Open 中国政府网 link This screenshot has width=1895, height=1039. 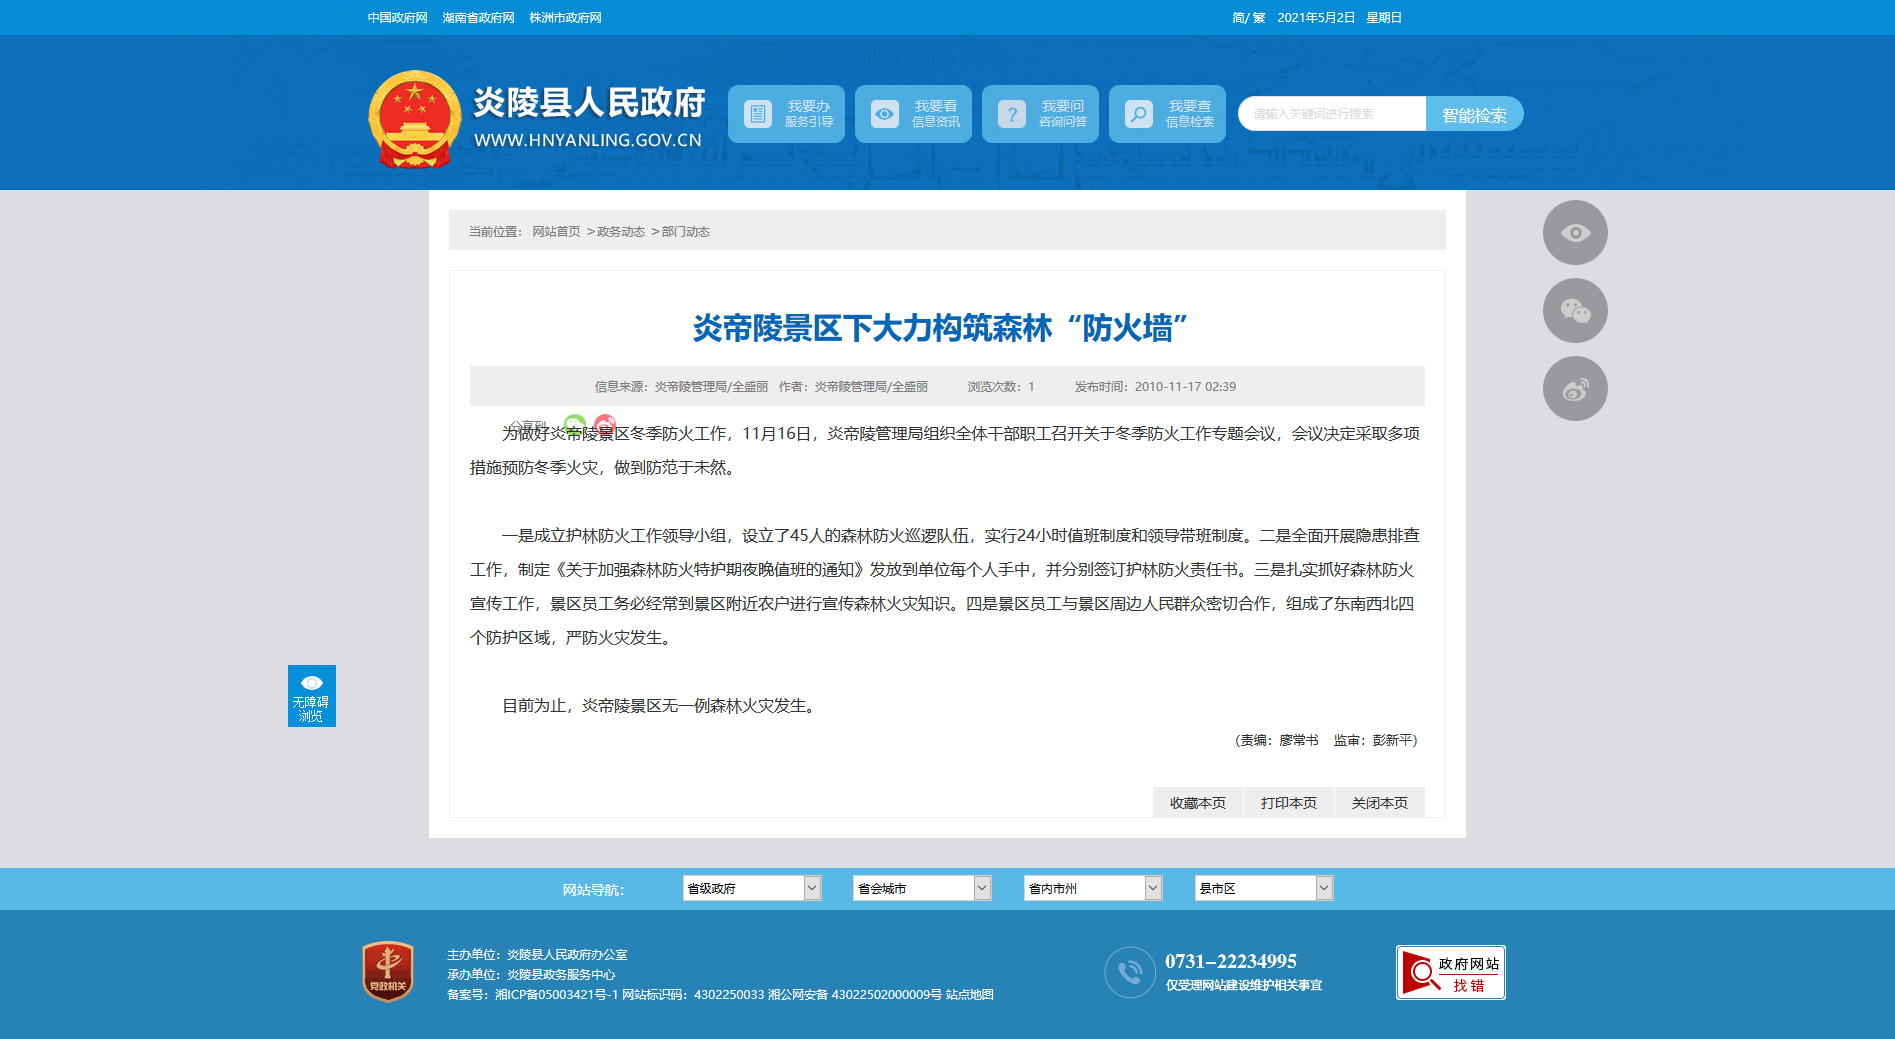[397, 18]
